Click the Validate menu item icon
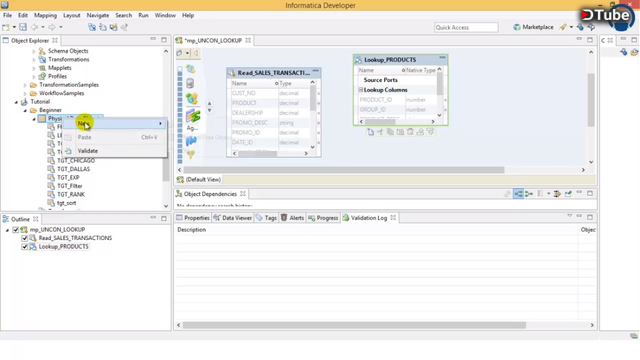This screenshot has width=640, height=360. pyautogui.click(x=68, y=151)
